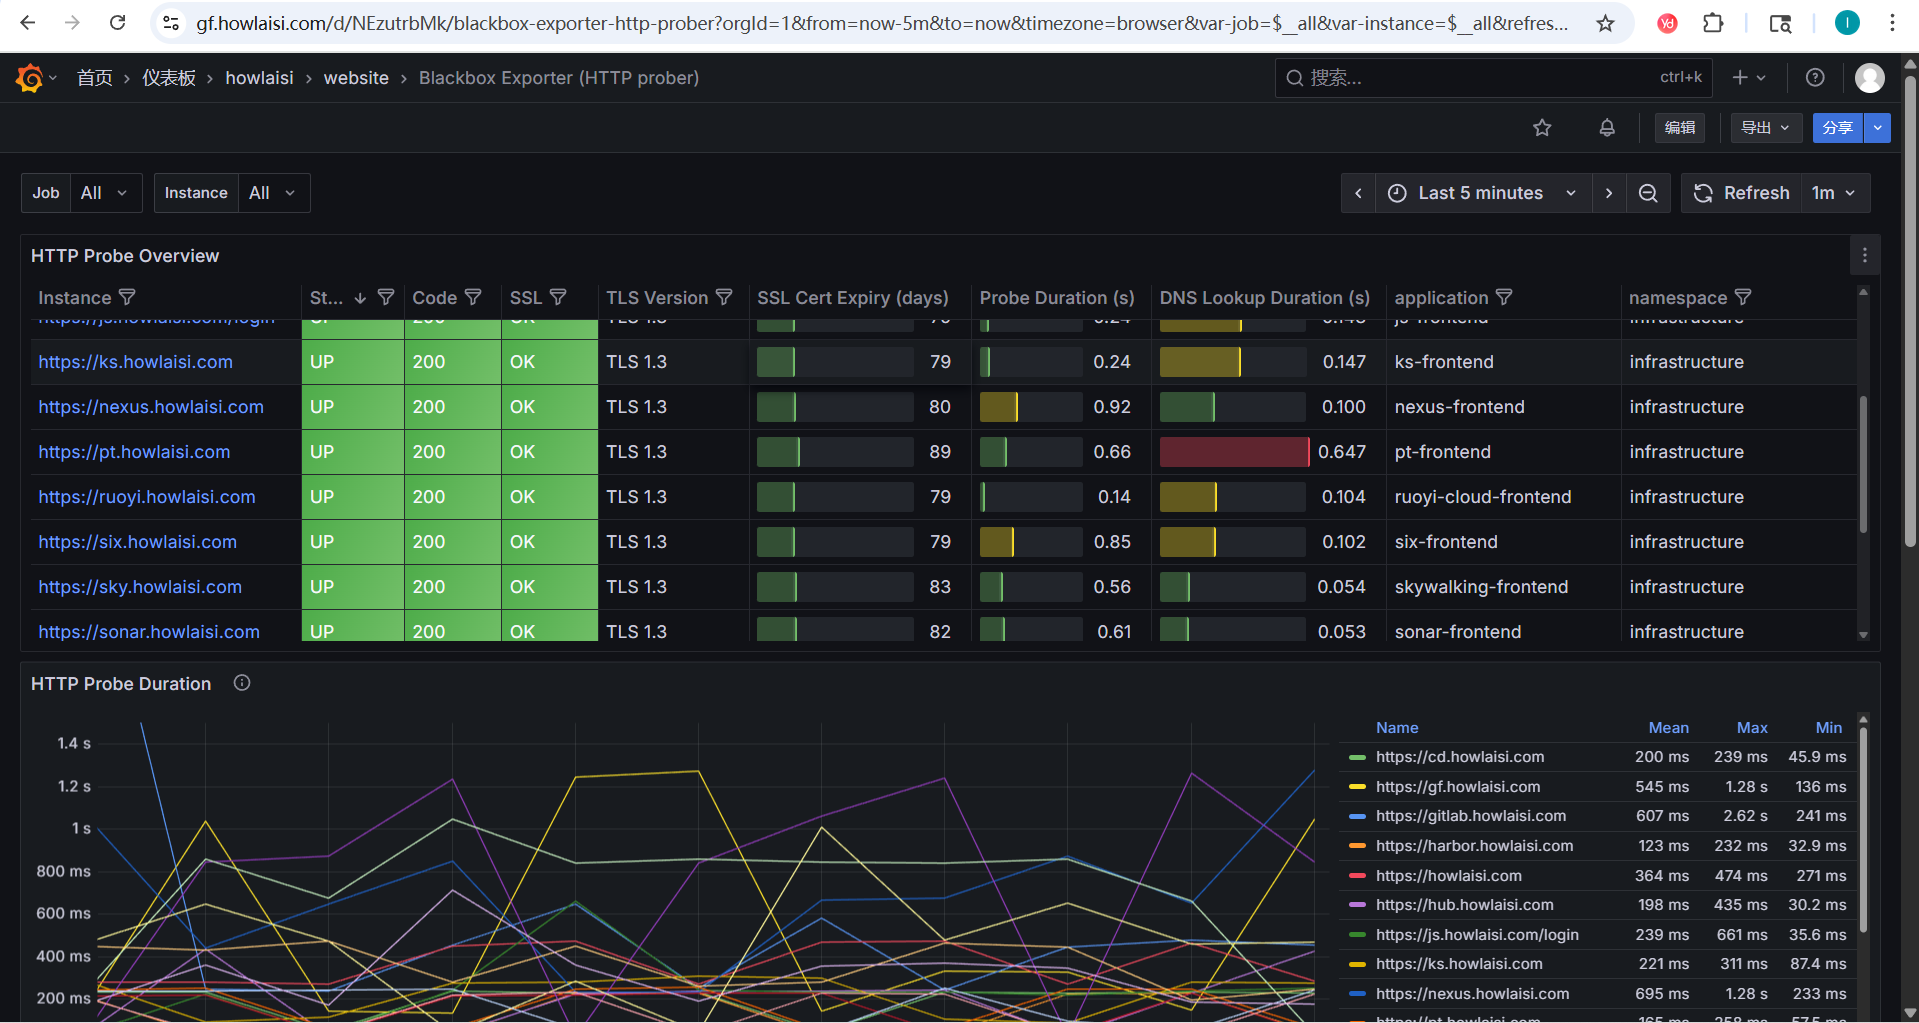Open the https://nexus.howlaisi.com link

(x=151, y=407)
